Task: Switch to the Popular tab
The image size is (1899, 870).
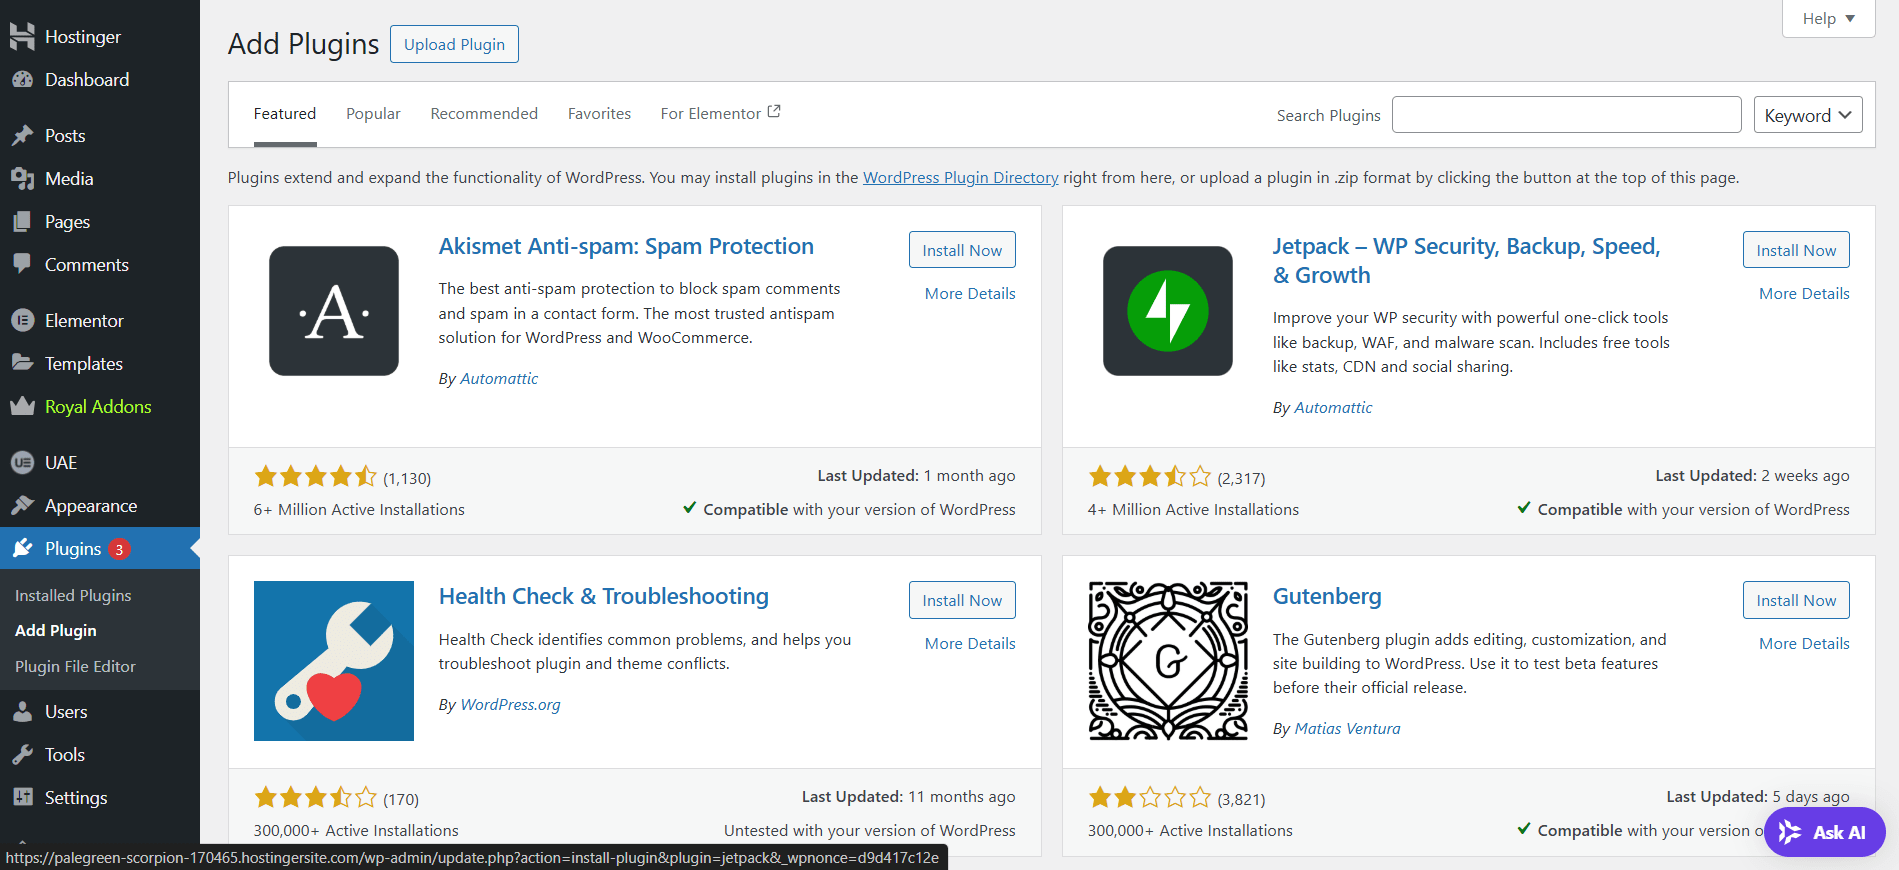Action: (x=373, y=114)
